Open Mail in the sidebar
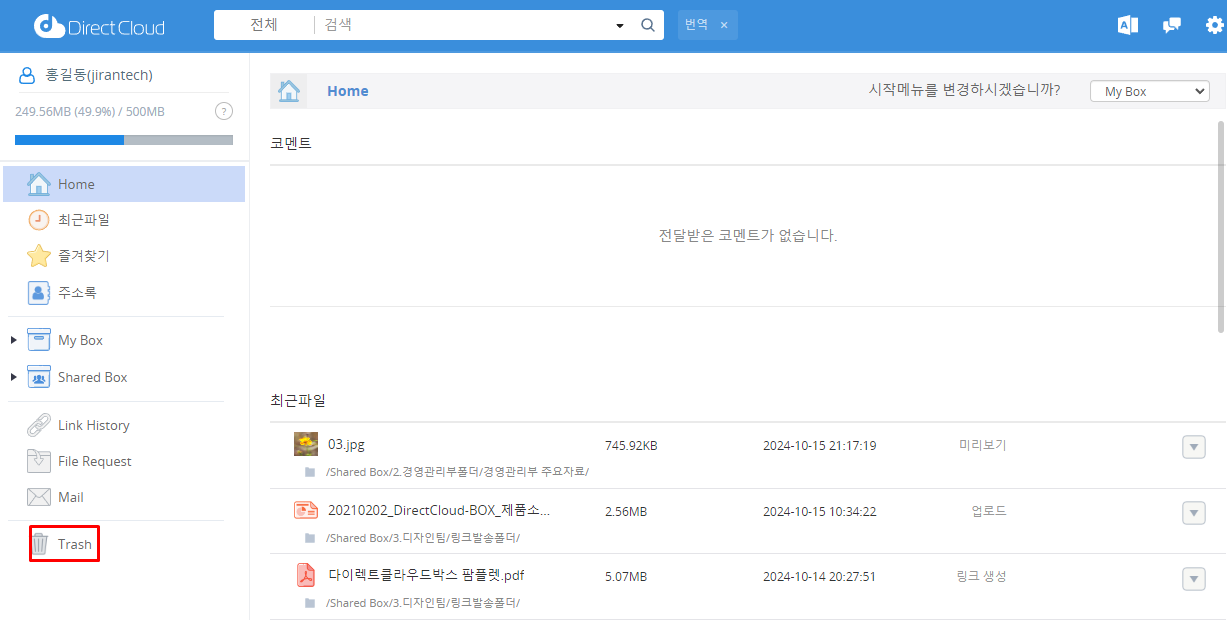The height and width of the screenshot is (620, 1227). (x=70, y=497)
